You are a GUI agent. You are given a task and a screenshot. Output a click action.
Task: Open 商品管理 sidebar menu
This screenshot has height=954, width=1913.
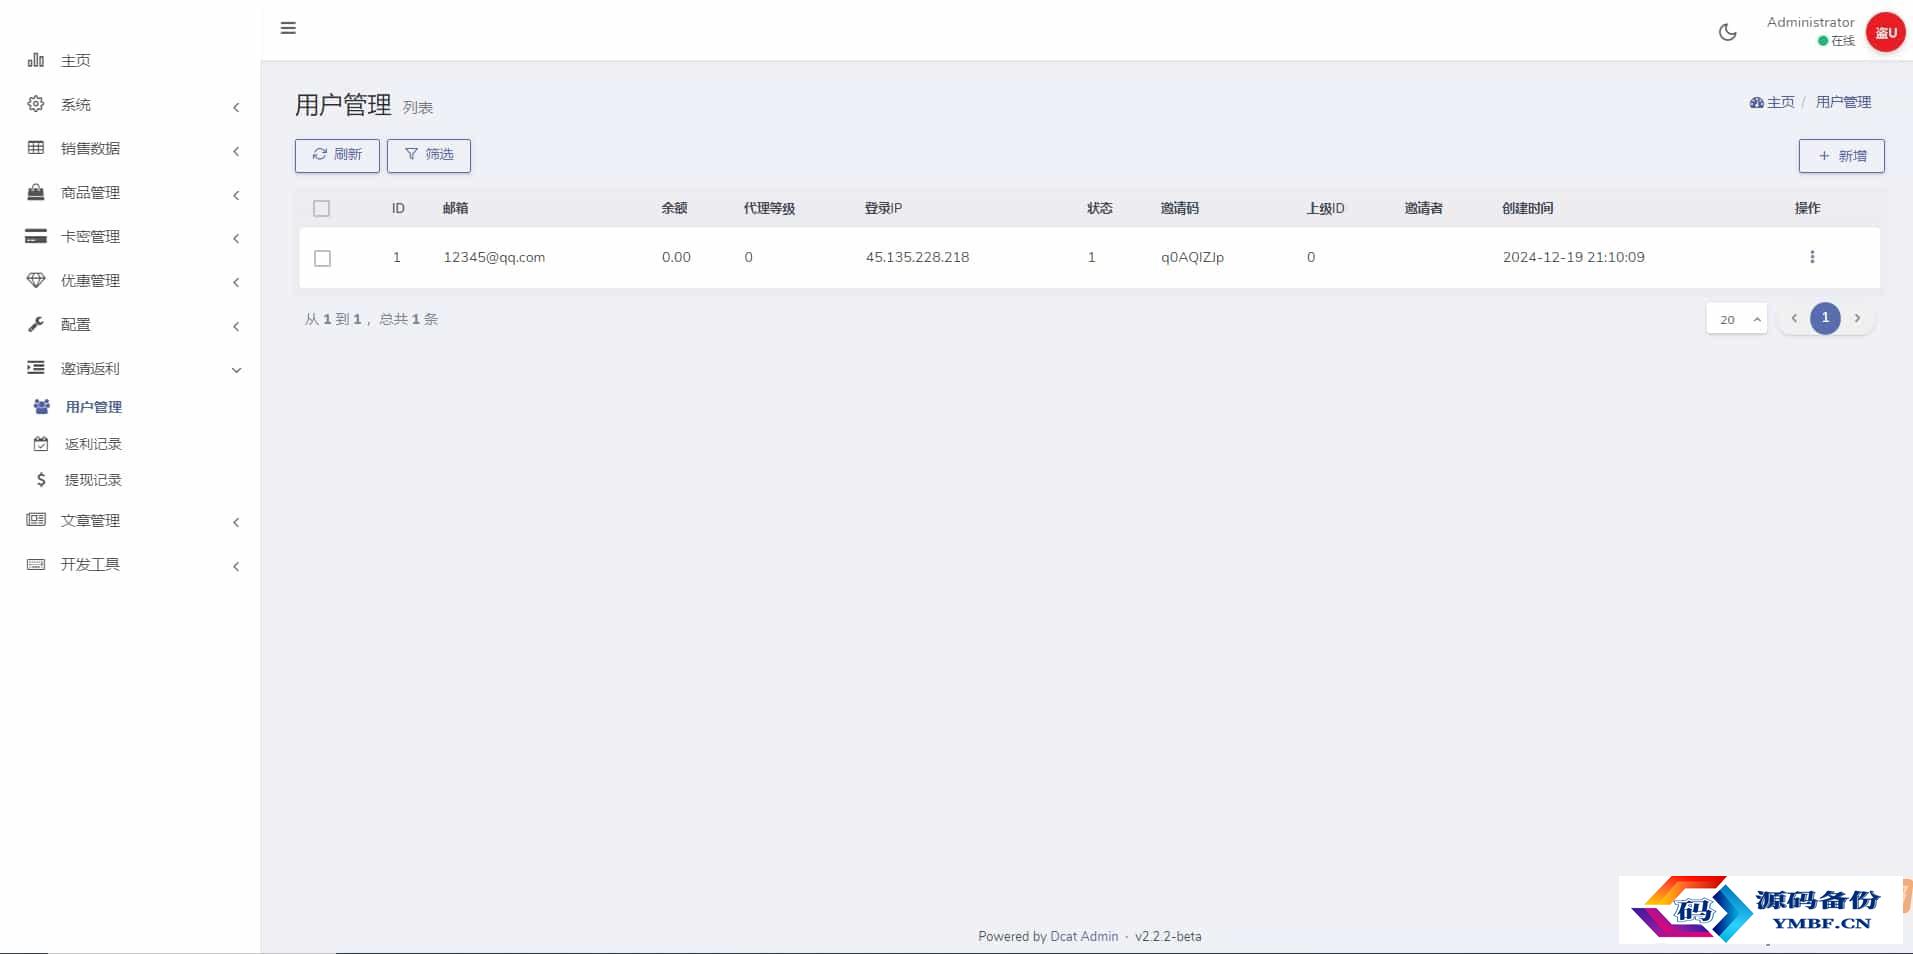tap(90, 192)
